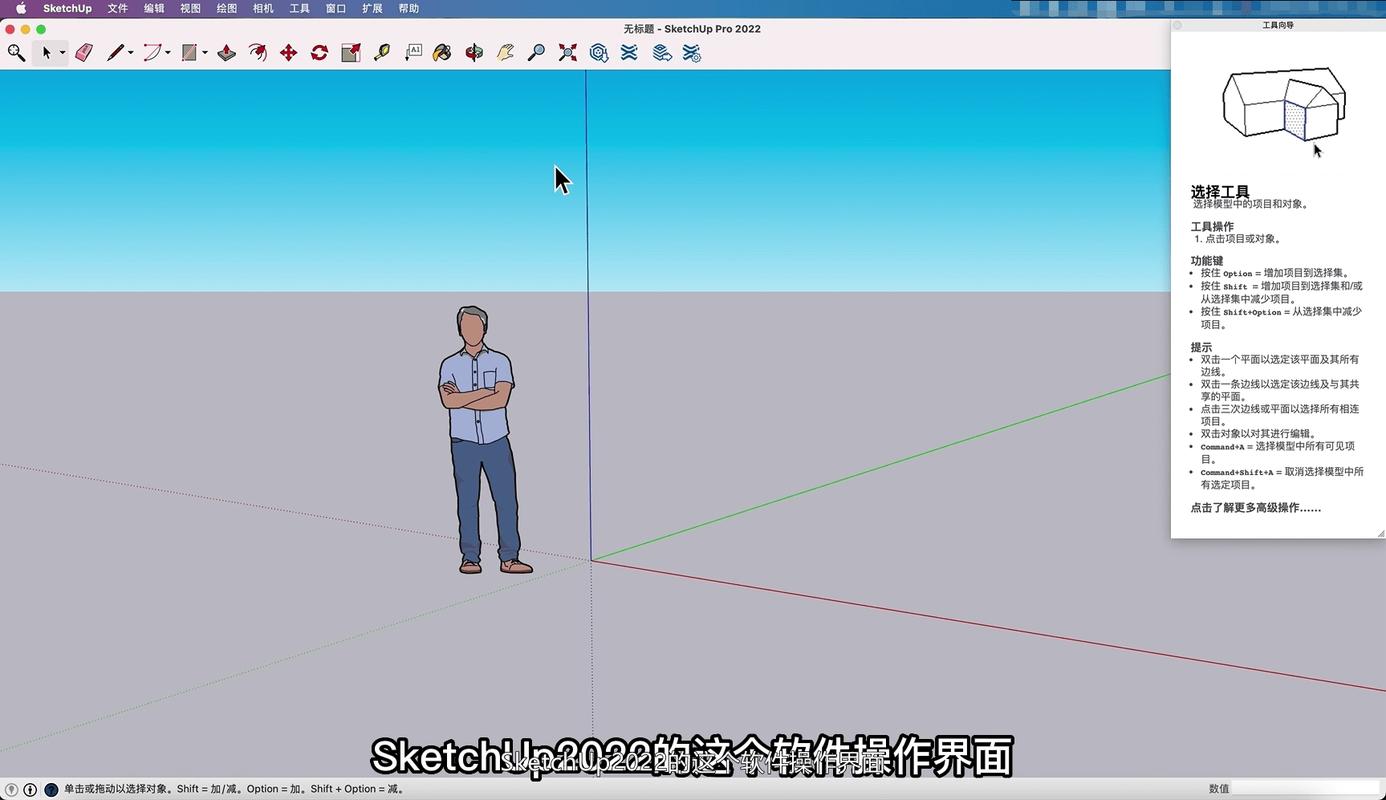Screen dimensions: 1386x800
Task: Select the Tape Measure tool
Action: click(x=382, y=53)
